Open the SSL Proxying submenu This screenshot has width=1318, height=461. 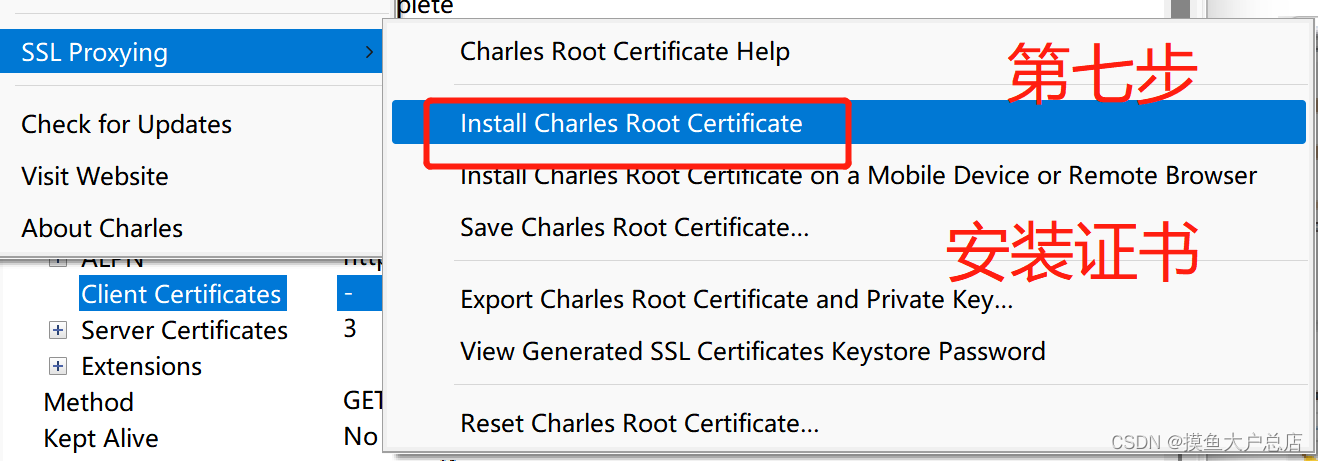192,52
